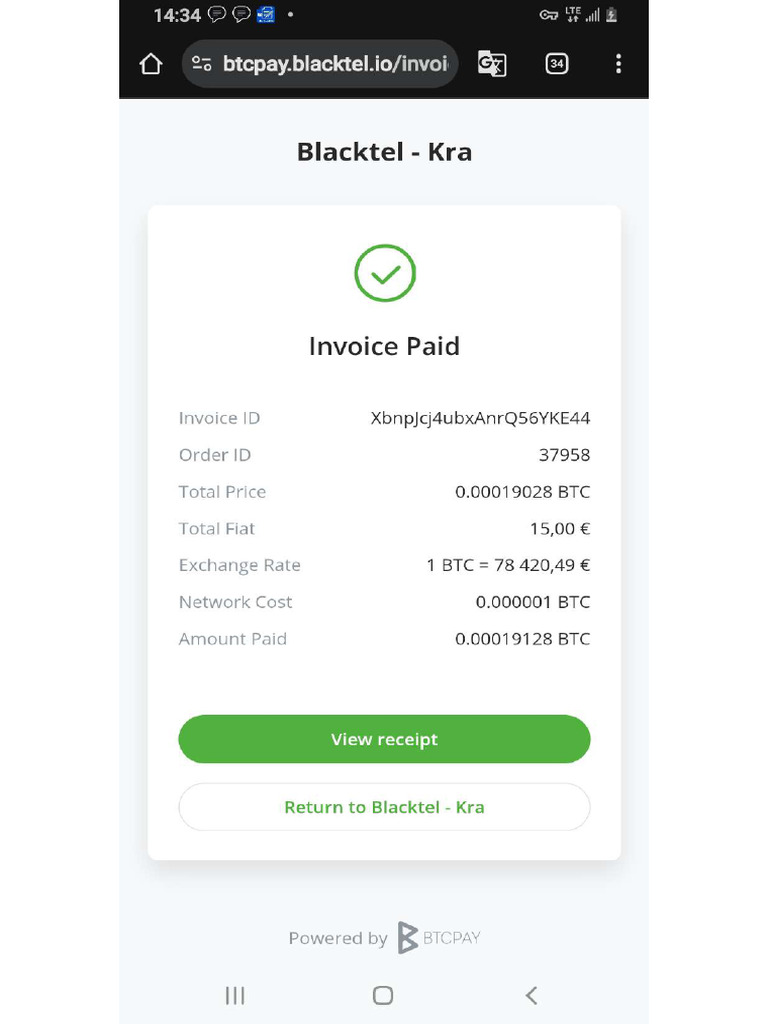Click the Exchange Rate value text
Image resolution: width=768 pixels, height=1024 pixels.
508,565
